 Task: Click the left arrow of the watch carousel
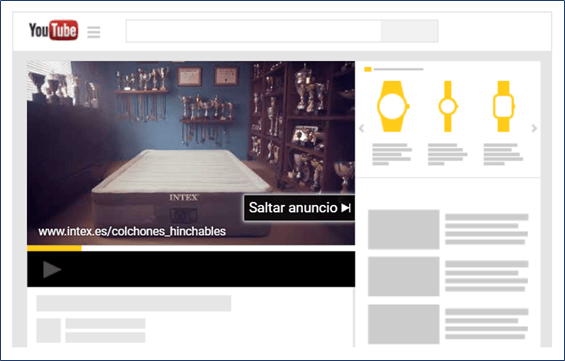362,128
